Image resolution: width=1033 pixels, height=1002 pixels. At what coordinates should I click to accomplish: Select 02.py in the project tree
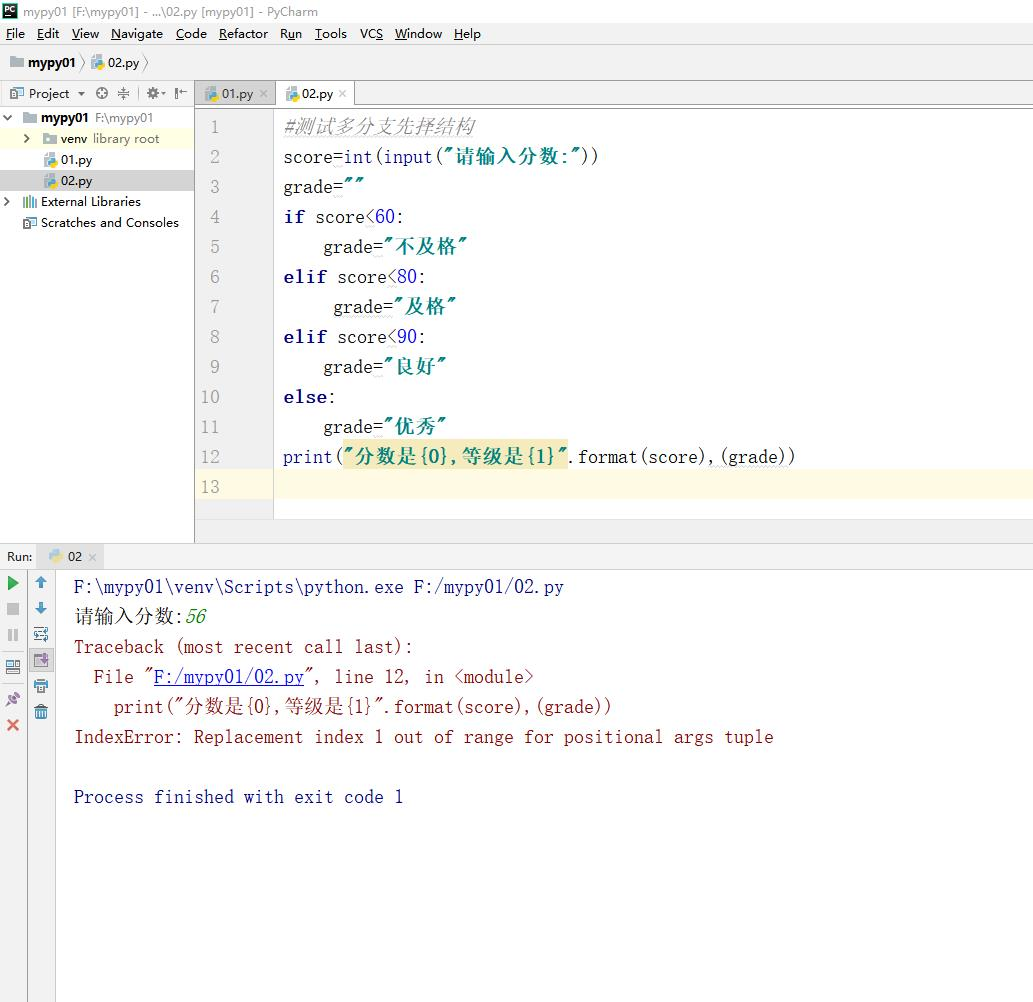tap(76, 181)
